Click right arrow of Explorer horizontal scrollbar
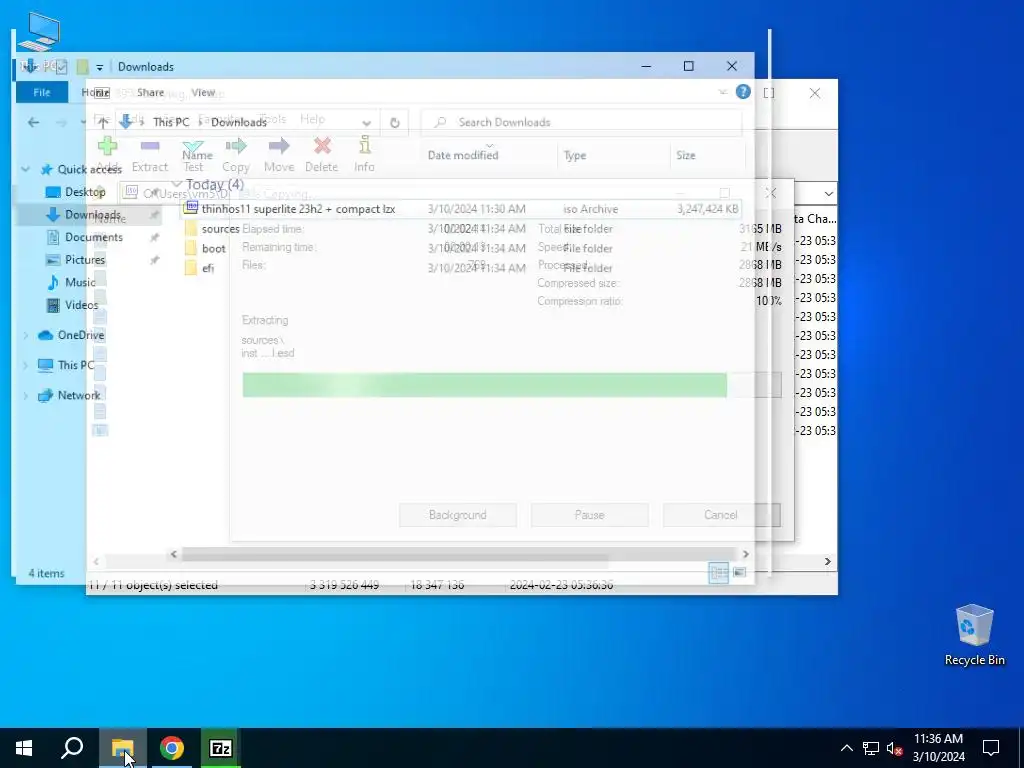The image size is (1024, 768). 746,554
